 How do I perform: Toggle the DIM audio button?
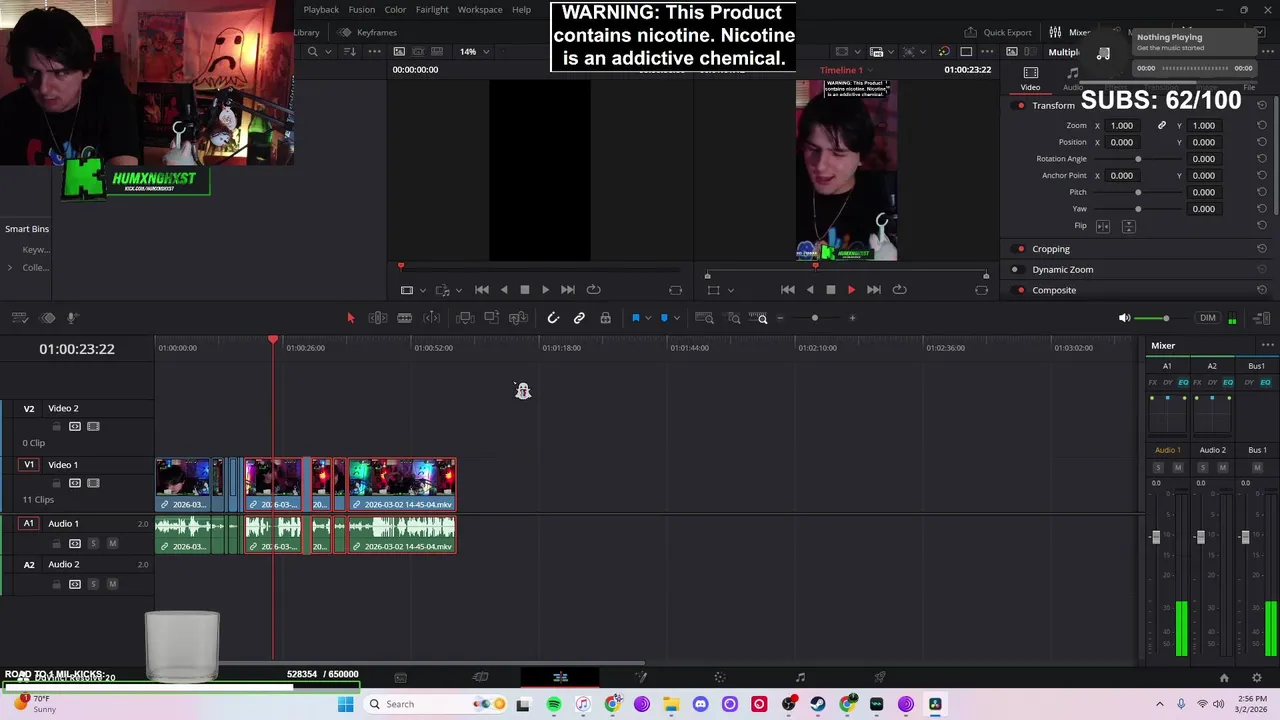[1208, 318]
